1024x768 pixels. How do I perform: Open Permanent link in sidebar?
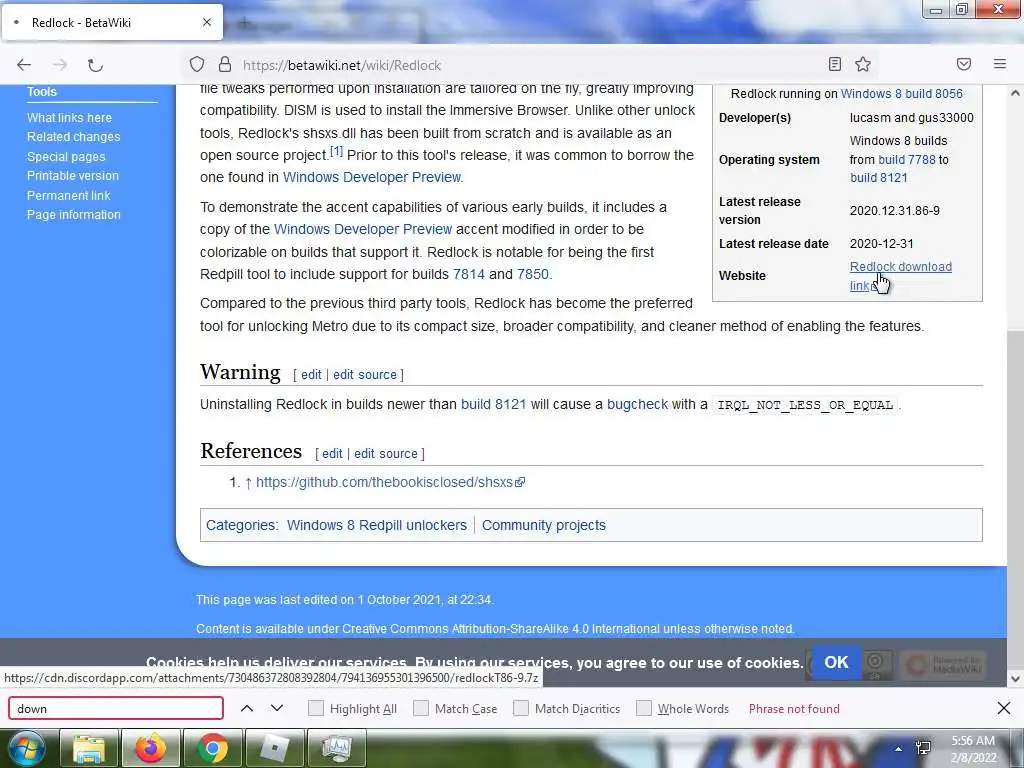(69, 195)
